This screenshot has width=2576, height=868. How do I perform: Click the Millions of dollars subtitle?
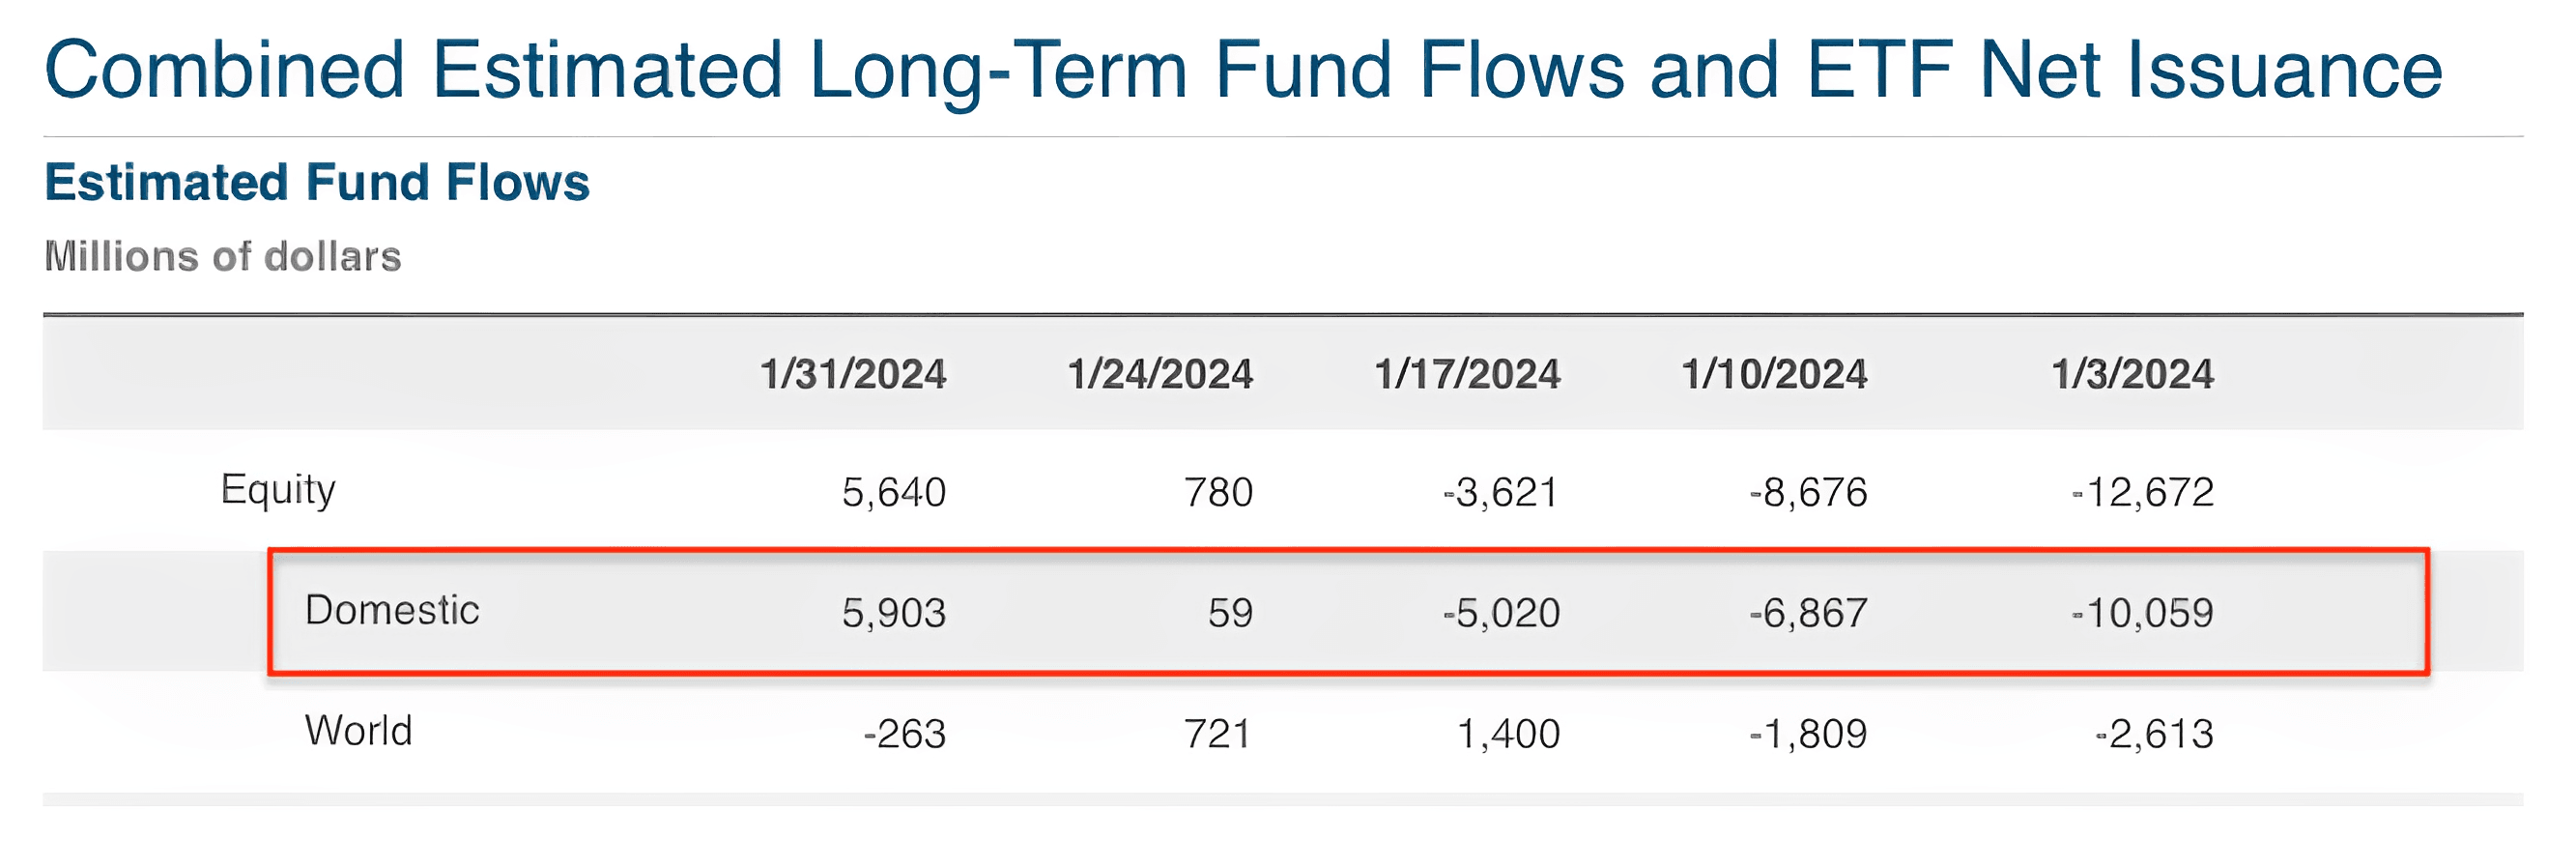223,257
